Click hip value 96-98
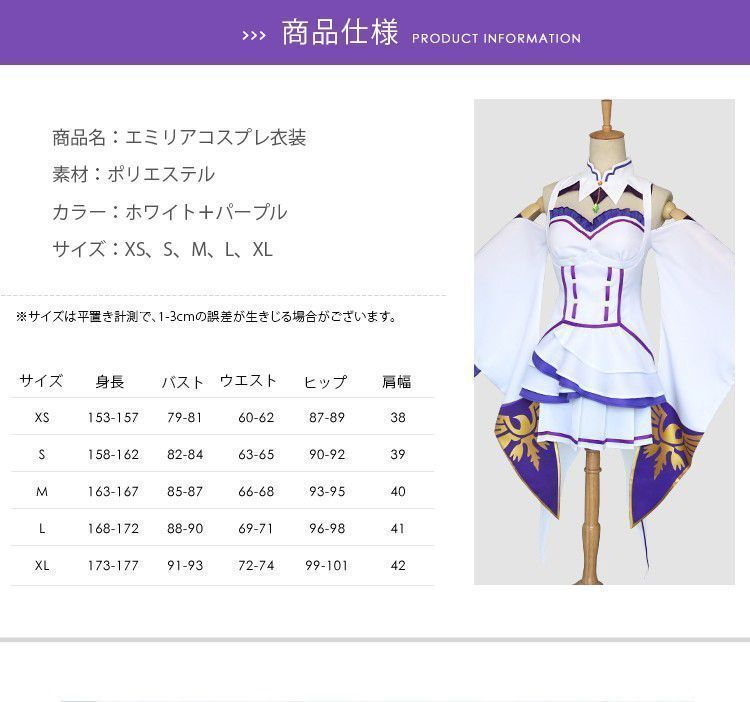 (x=327, y=528)
